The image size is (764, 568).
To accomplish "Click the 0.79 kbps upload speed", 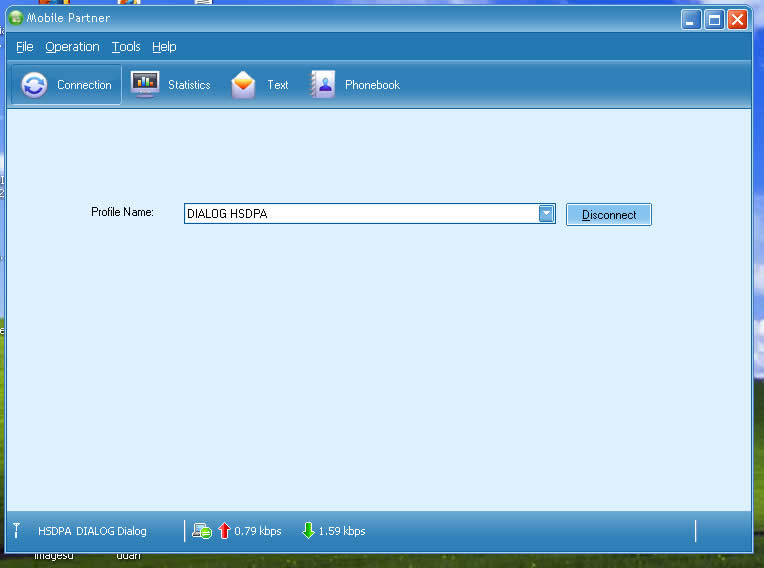I will (258, 531).
